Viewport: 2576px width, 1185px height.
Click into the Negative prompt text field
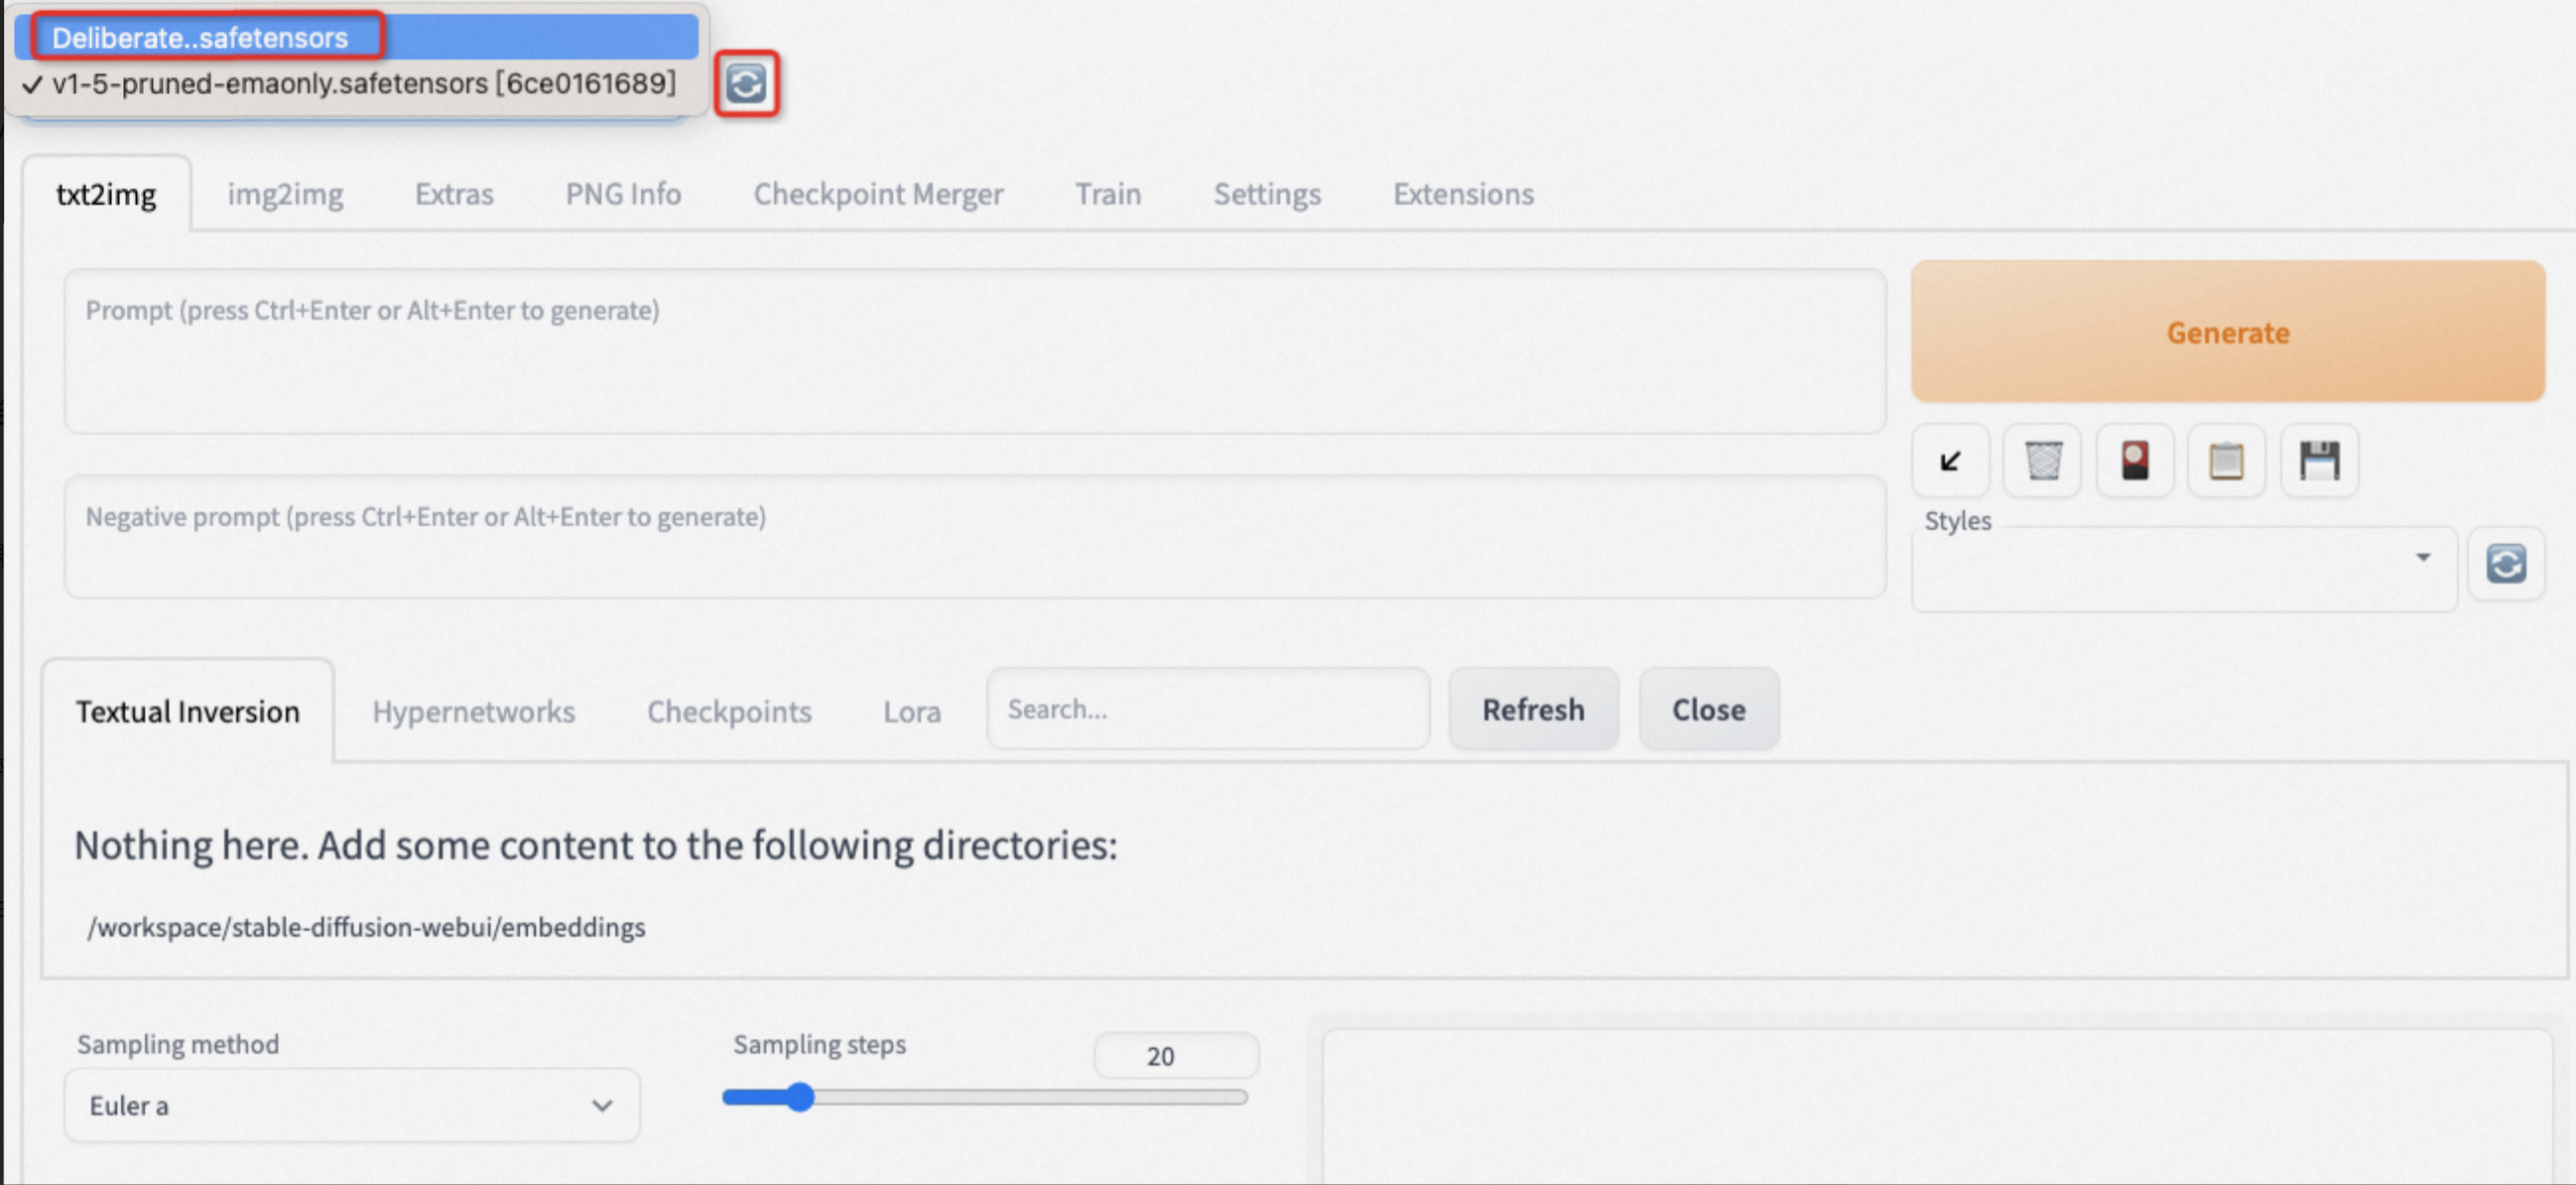(x=974, y=538)
